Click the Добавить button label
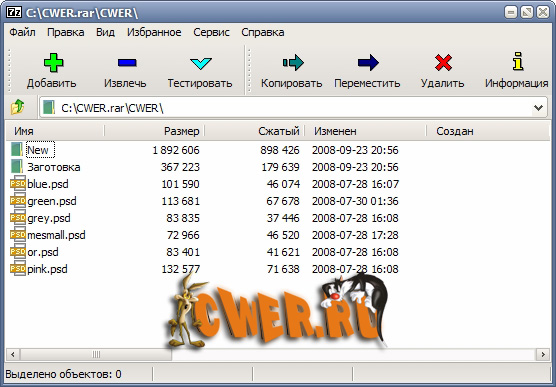The image size is (556, 387). click(x=51, y=83)
